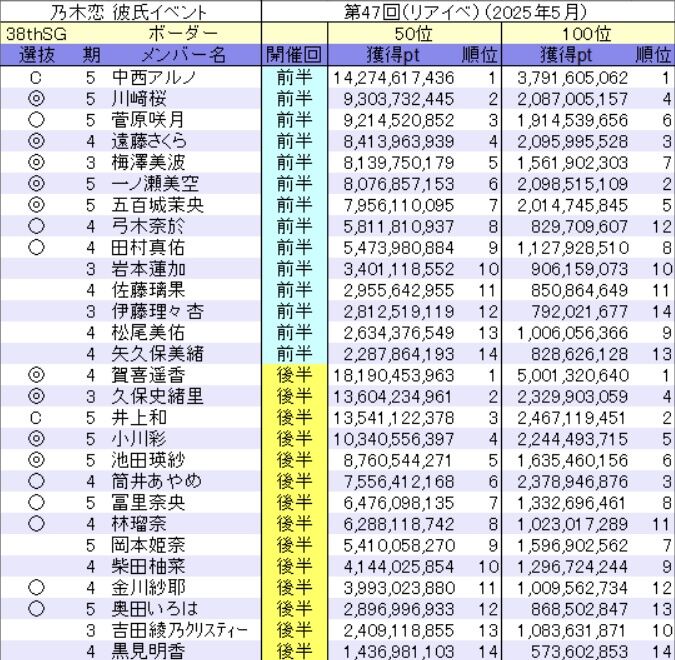This screenshot has width=675, height=660.
Task: Select the 選抜 column header
Action: click(37, 55)
